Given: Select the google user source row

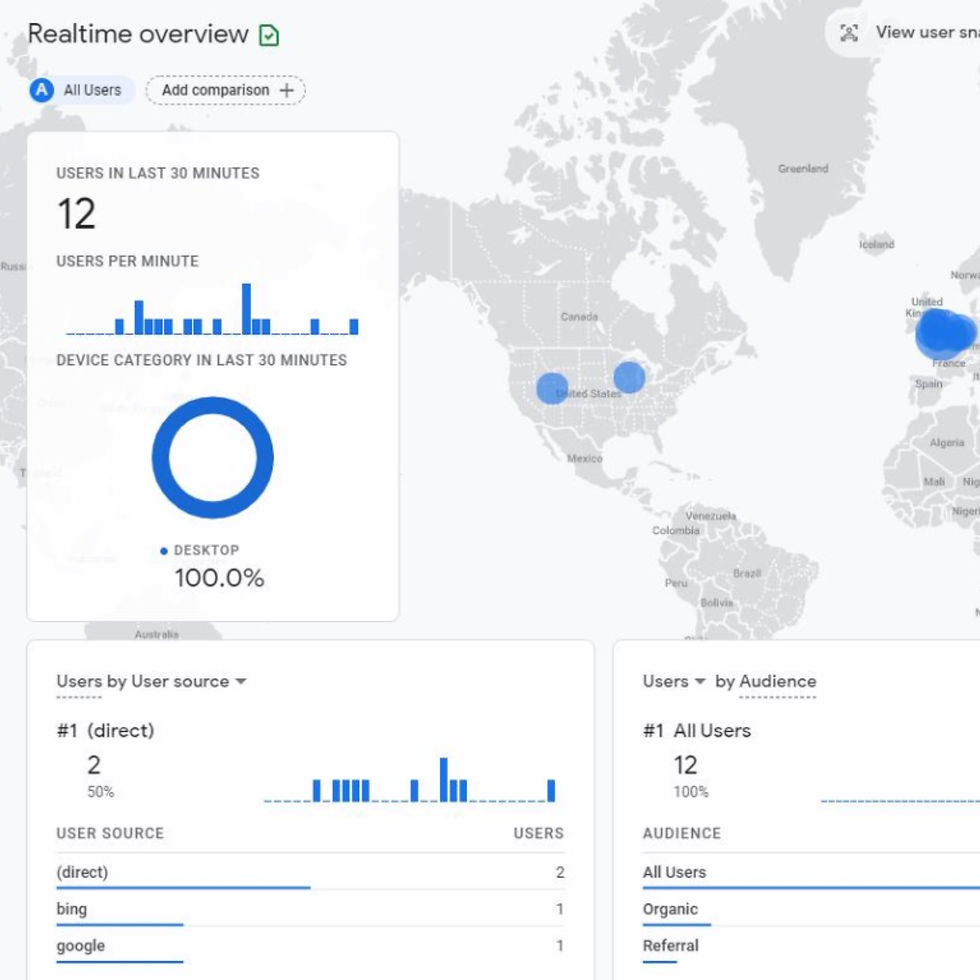Looking at the screenshot, I should click(310, 946).
